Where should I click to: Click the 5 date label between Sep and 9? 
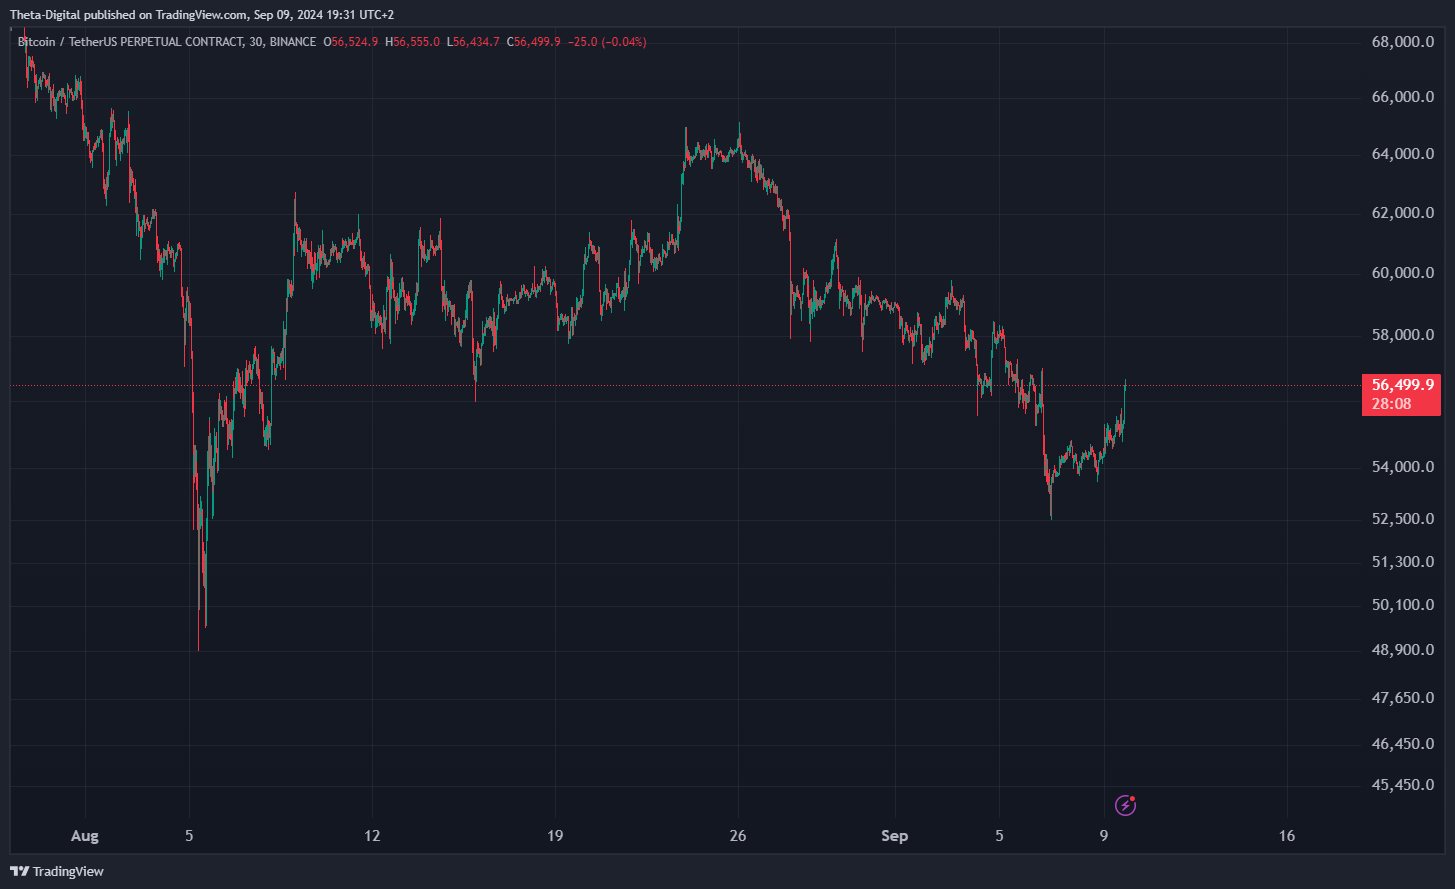pos(999,836)
